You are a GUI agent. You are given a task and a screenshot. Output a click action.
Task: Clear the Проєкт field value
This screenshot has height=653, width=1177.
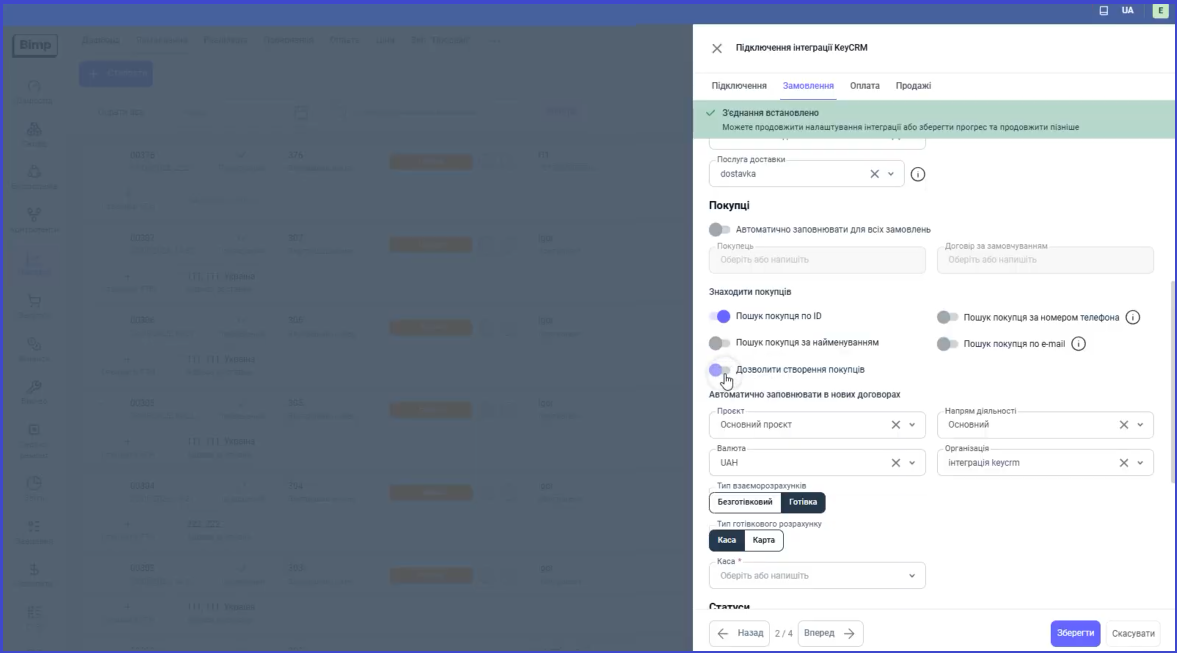click(x=896, y=425)
